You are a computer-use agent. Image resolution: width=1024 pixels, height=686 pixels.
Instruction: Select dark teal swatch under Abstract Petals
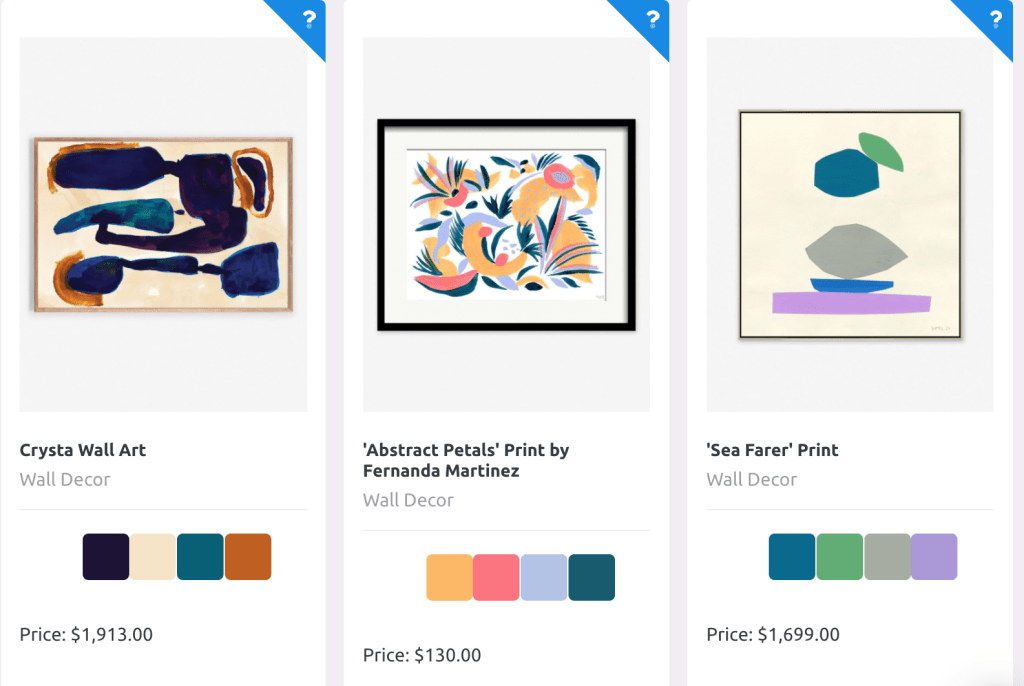coord(591,578)
